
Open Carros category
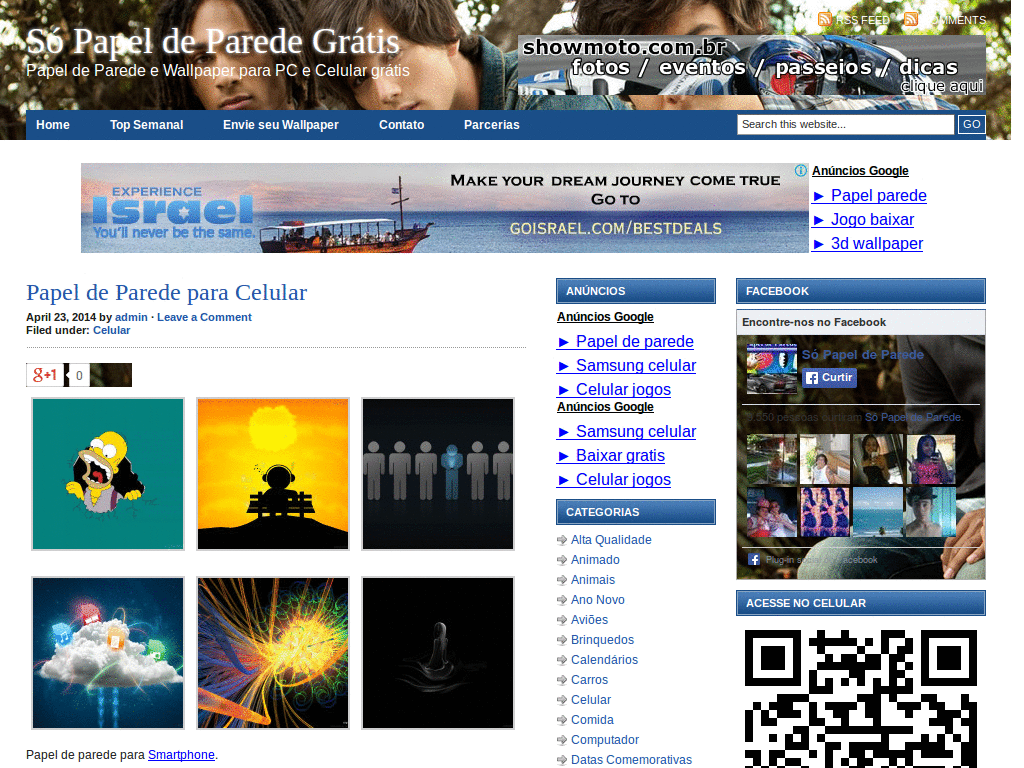[589, 680]
